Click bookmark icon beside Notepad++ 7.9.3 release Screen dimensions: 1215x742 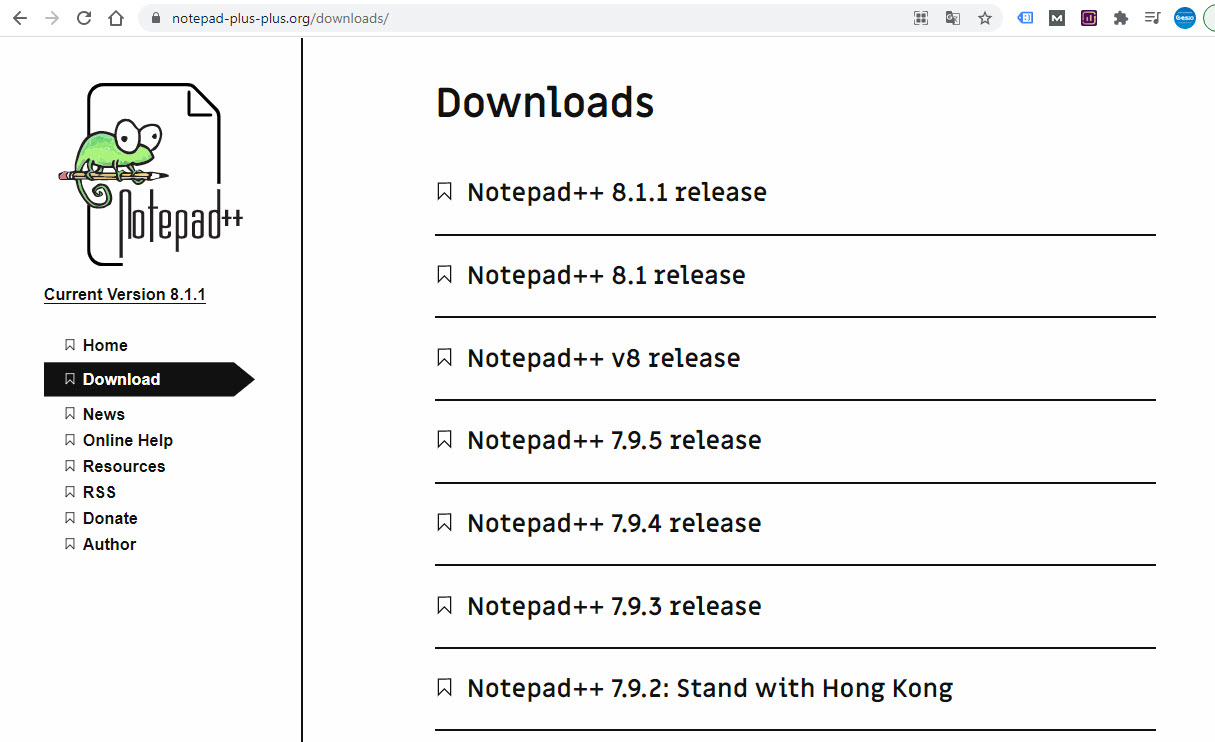[x=445, y=605]
